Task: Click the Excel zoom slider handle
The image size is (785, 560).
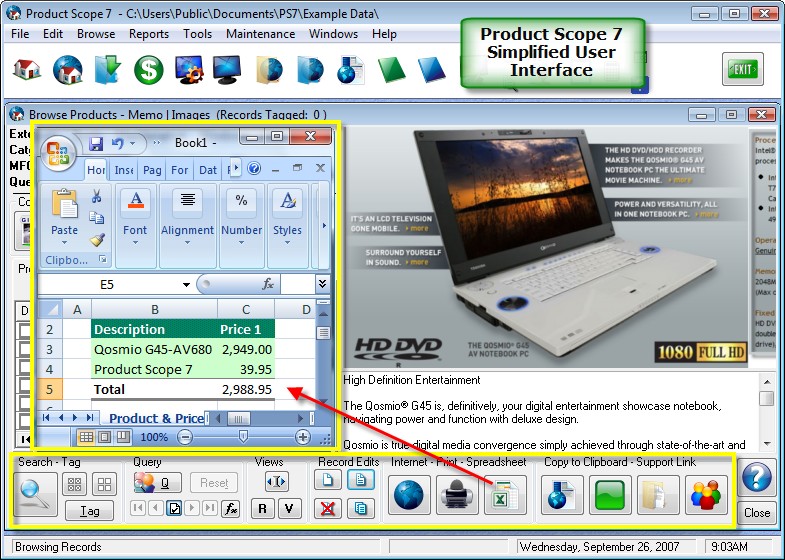Action: [243, 437]
